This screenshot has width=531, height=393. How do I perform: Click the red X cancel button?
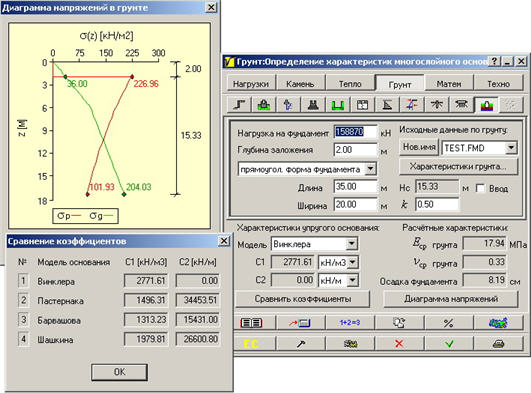pyautogui.click(x=399, y=344)
